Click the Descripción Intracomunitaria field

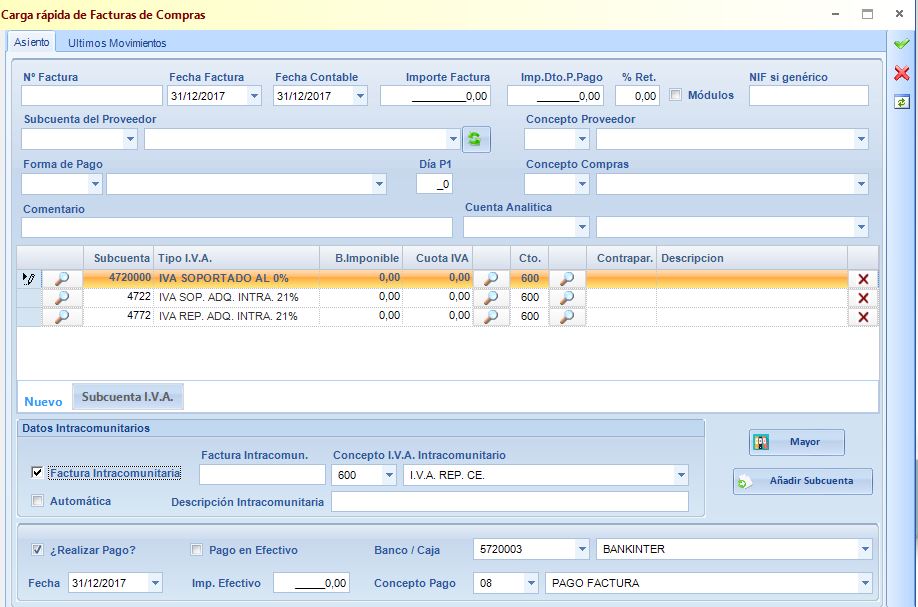pyautogui.click(x=510, y=502)
